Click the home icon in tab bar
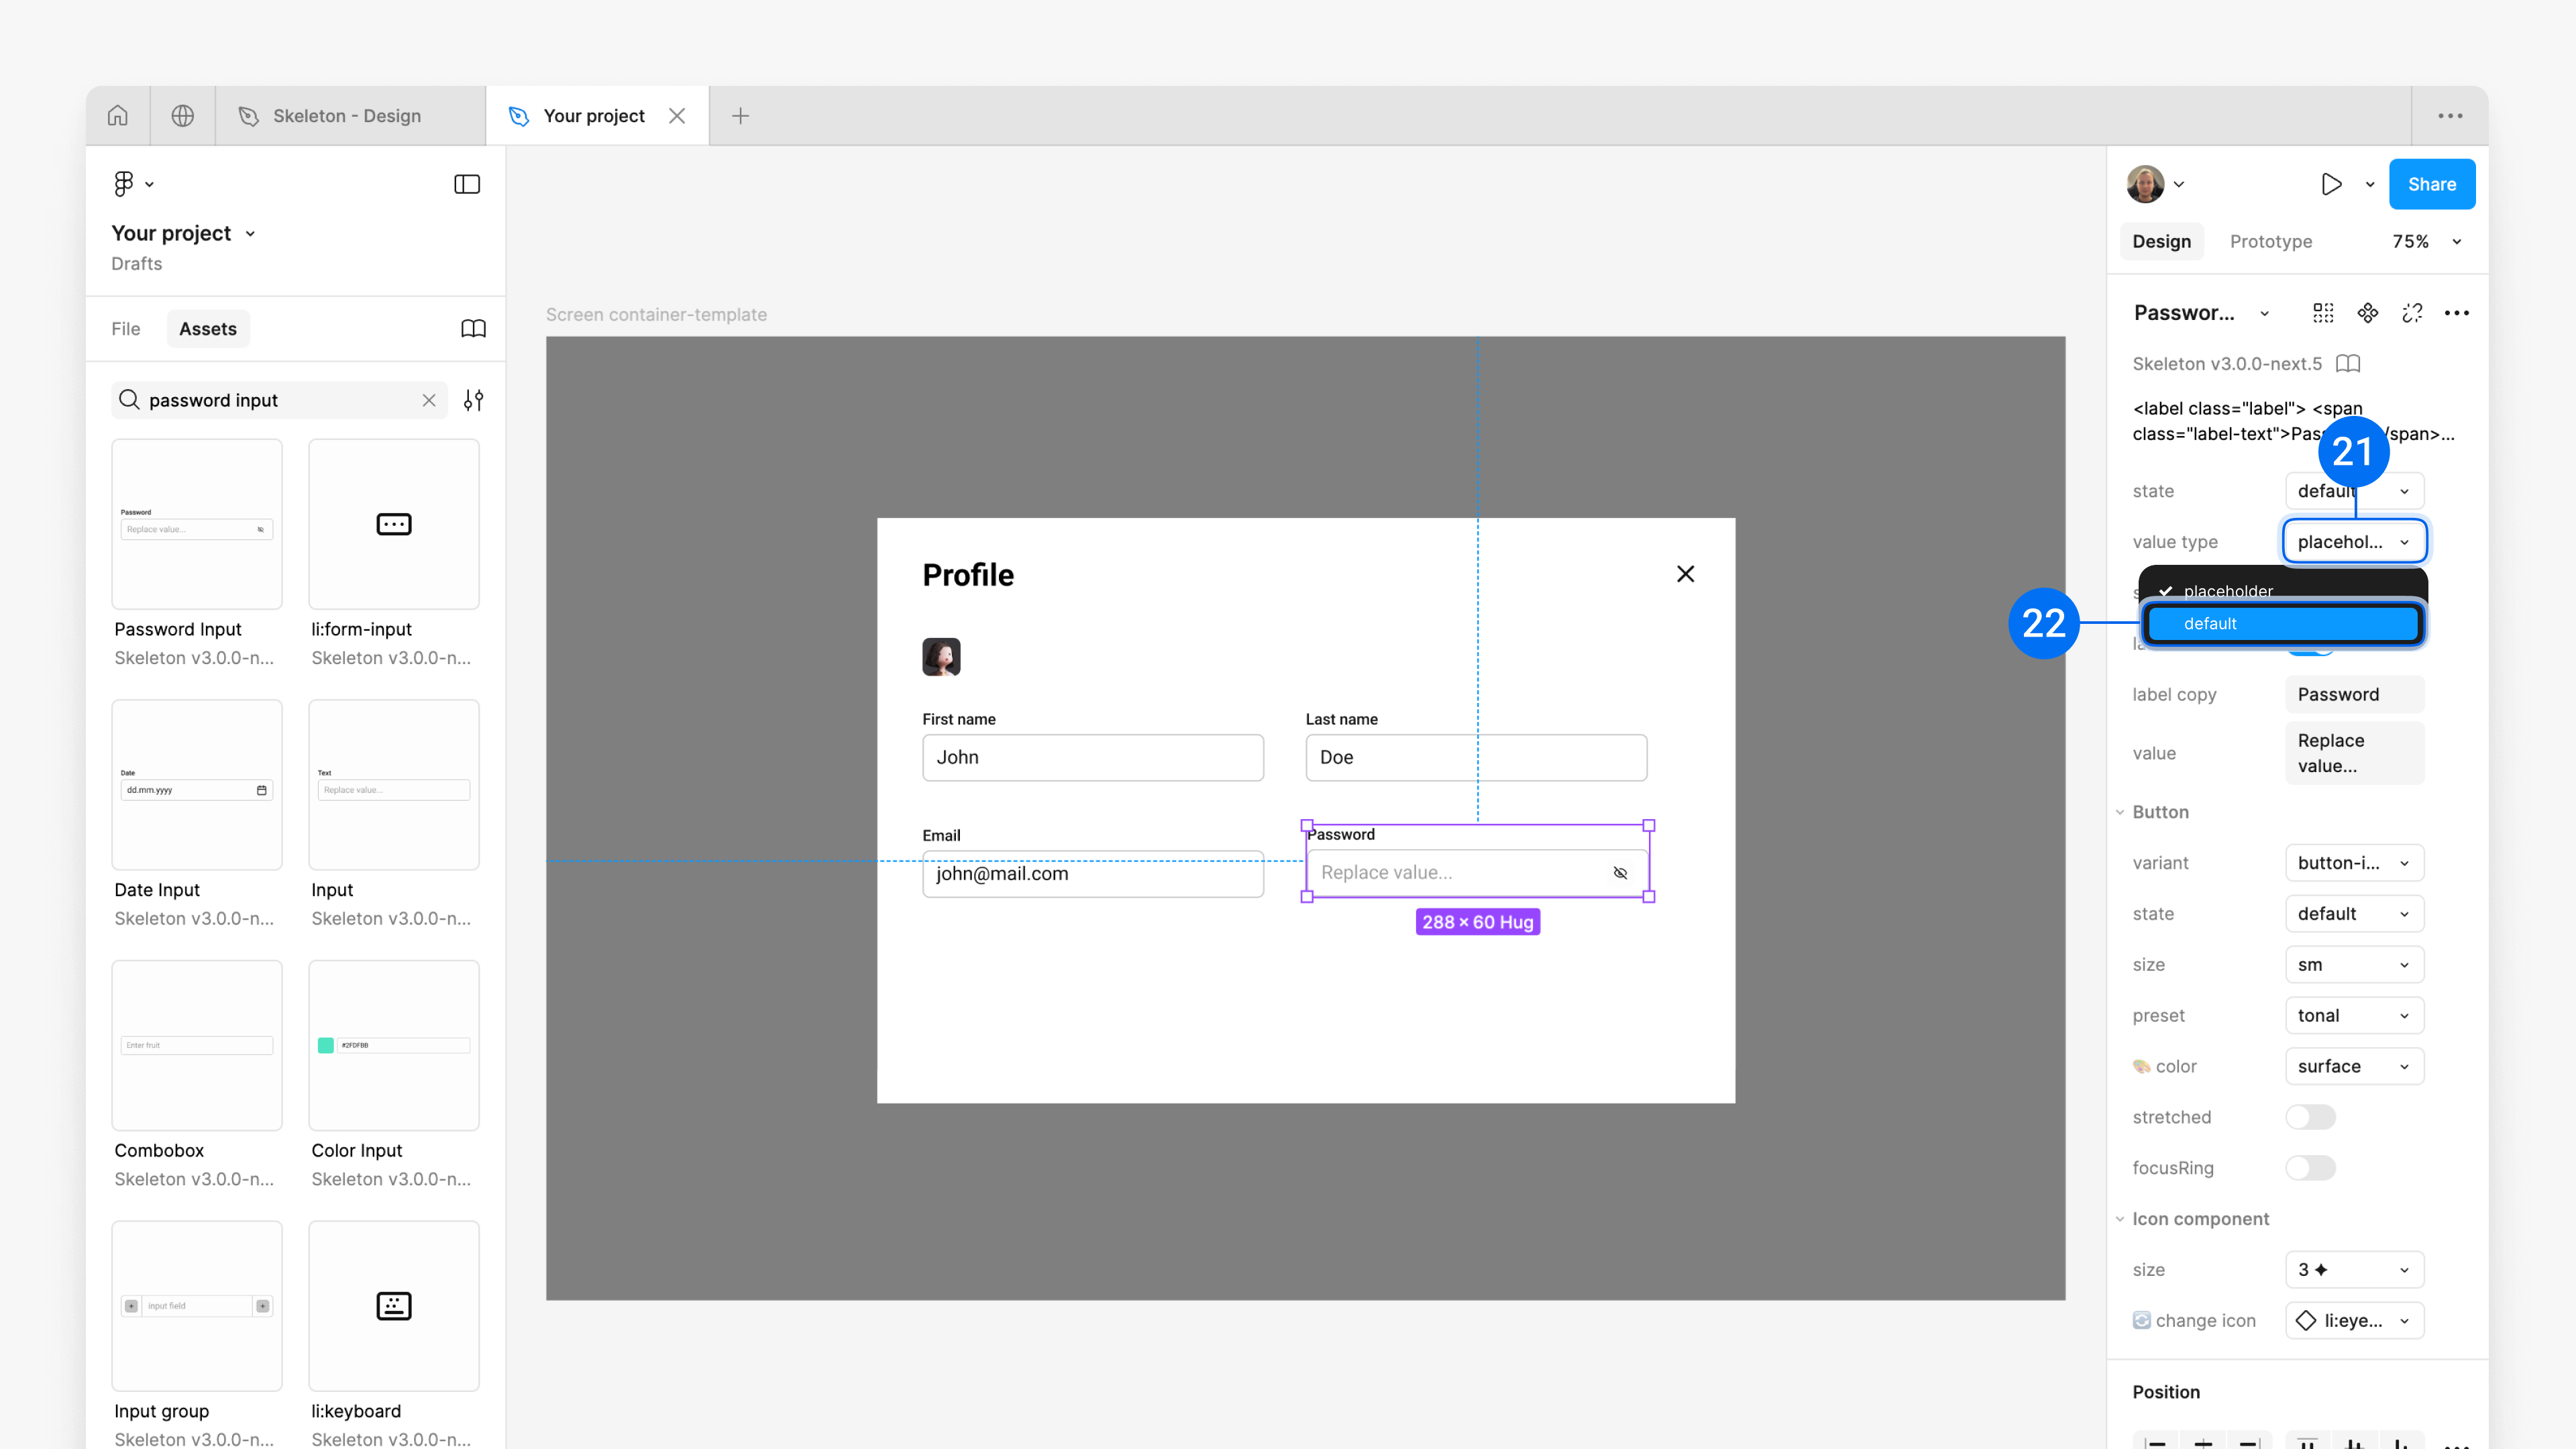Screen dimensions: 2576x1449 (117, 115)
